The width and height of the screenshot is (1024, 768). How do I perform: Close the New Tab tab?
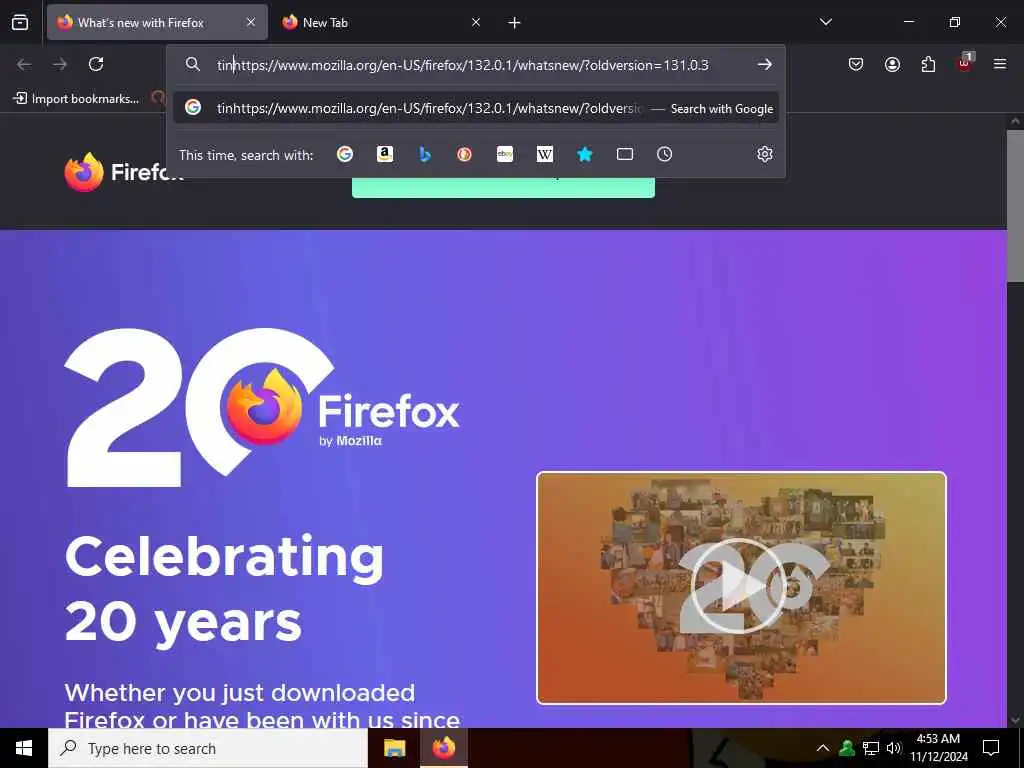pyautogui.click(x=476, y=22)
